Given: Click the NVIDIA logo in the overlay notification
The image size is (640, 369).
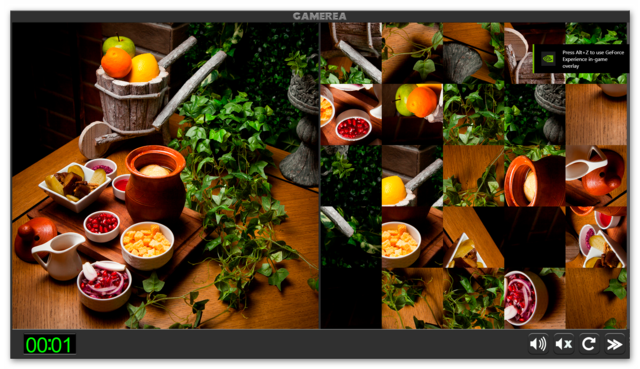Looking at the screenshot, I should click(549, 59).
